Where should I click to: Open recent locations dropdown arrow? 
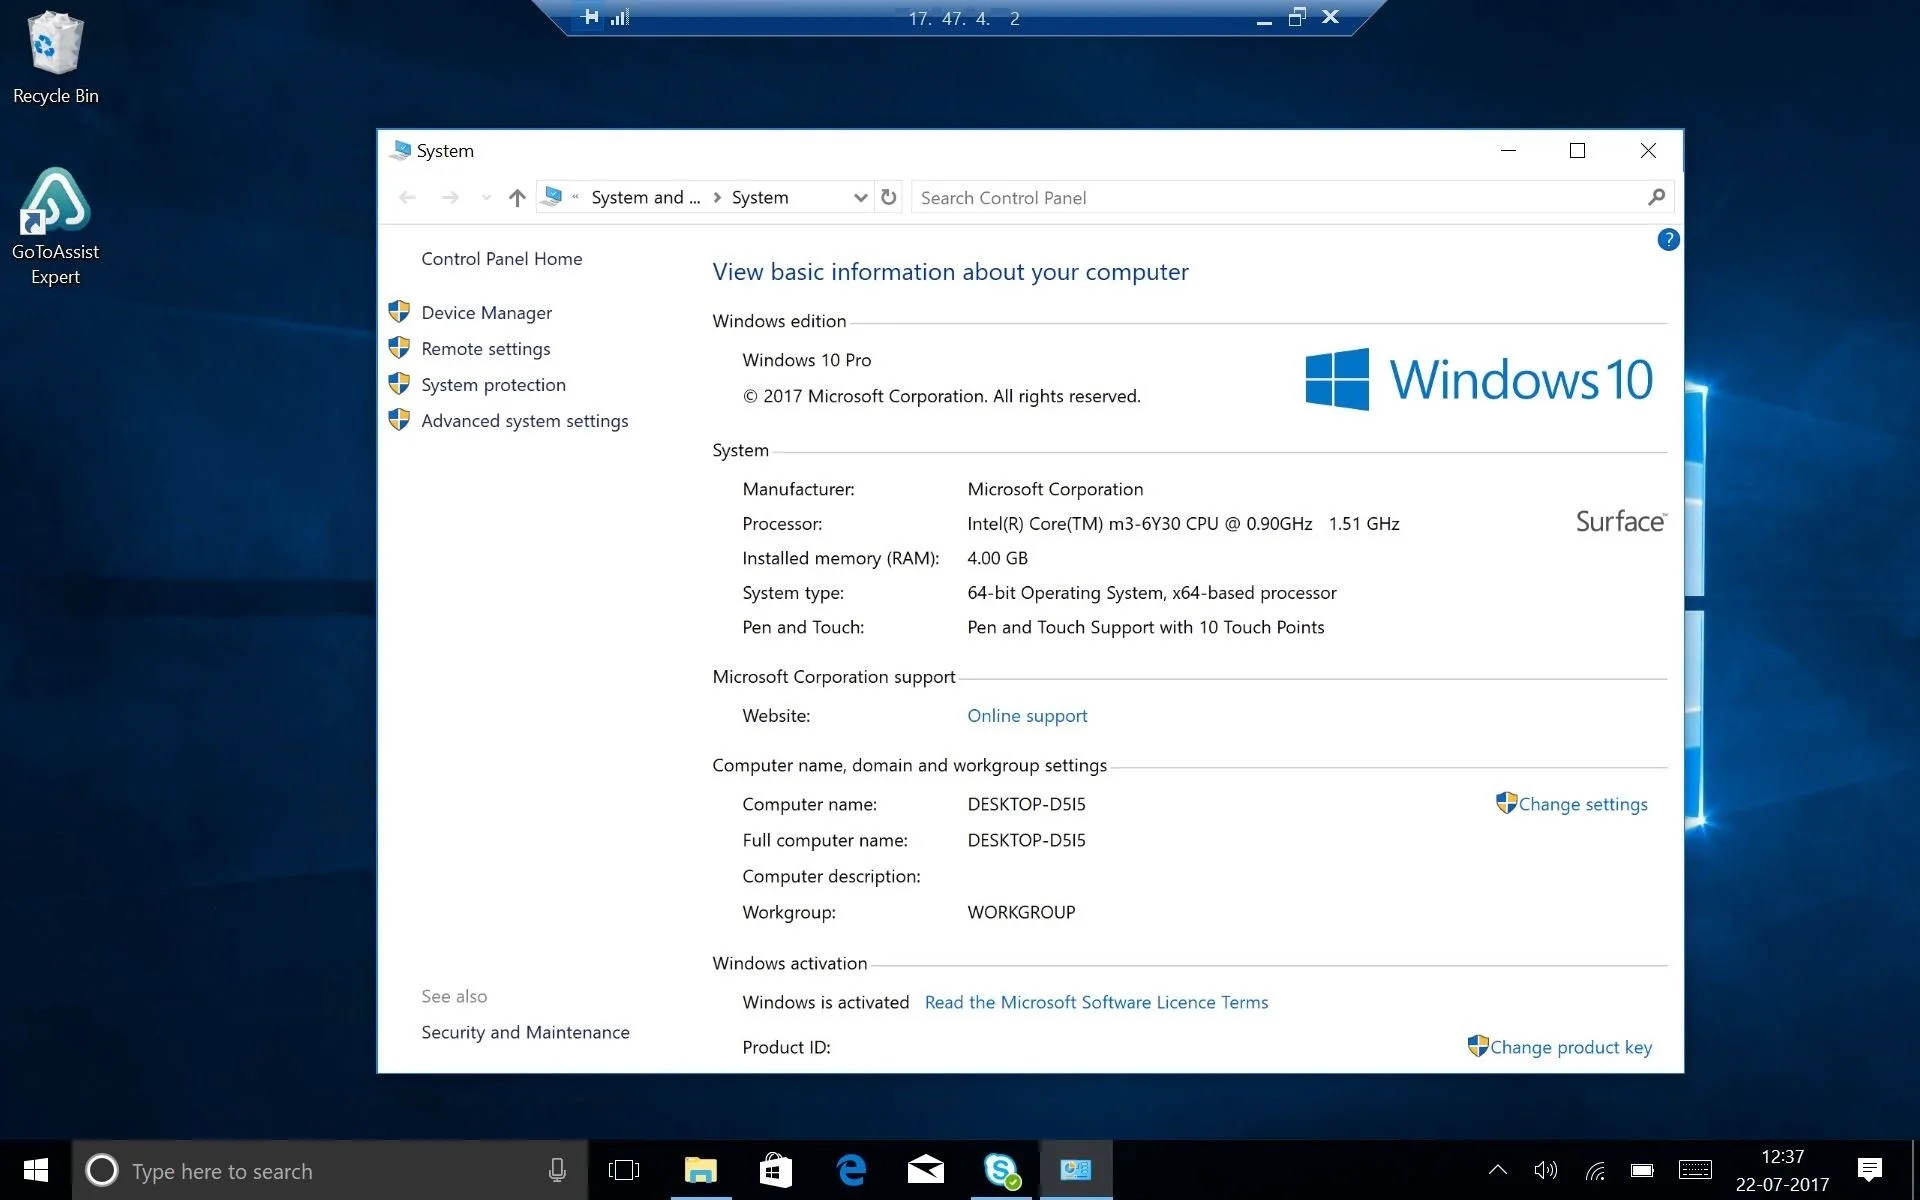[x=486, y=198]
